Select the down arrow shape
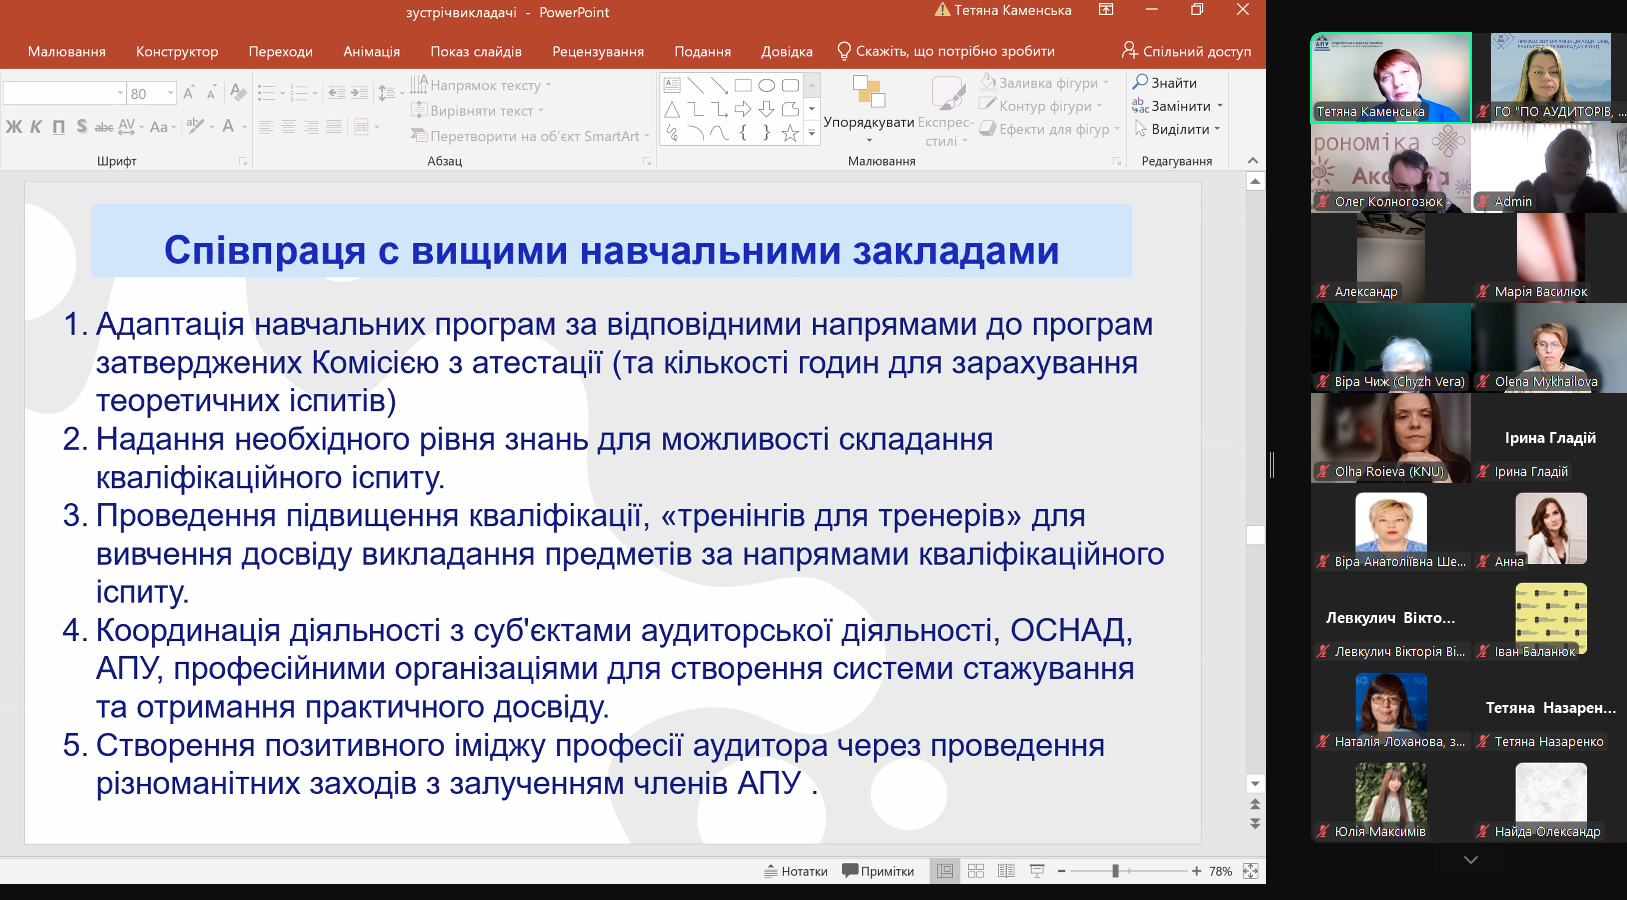 coord(767,109)
